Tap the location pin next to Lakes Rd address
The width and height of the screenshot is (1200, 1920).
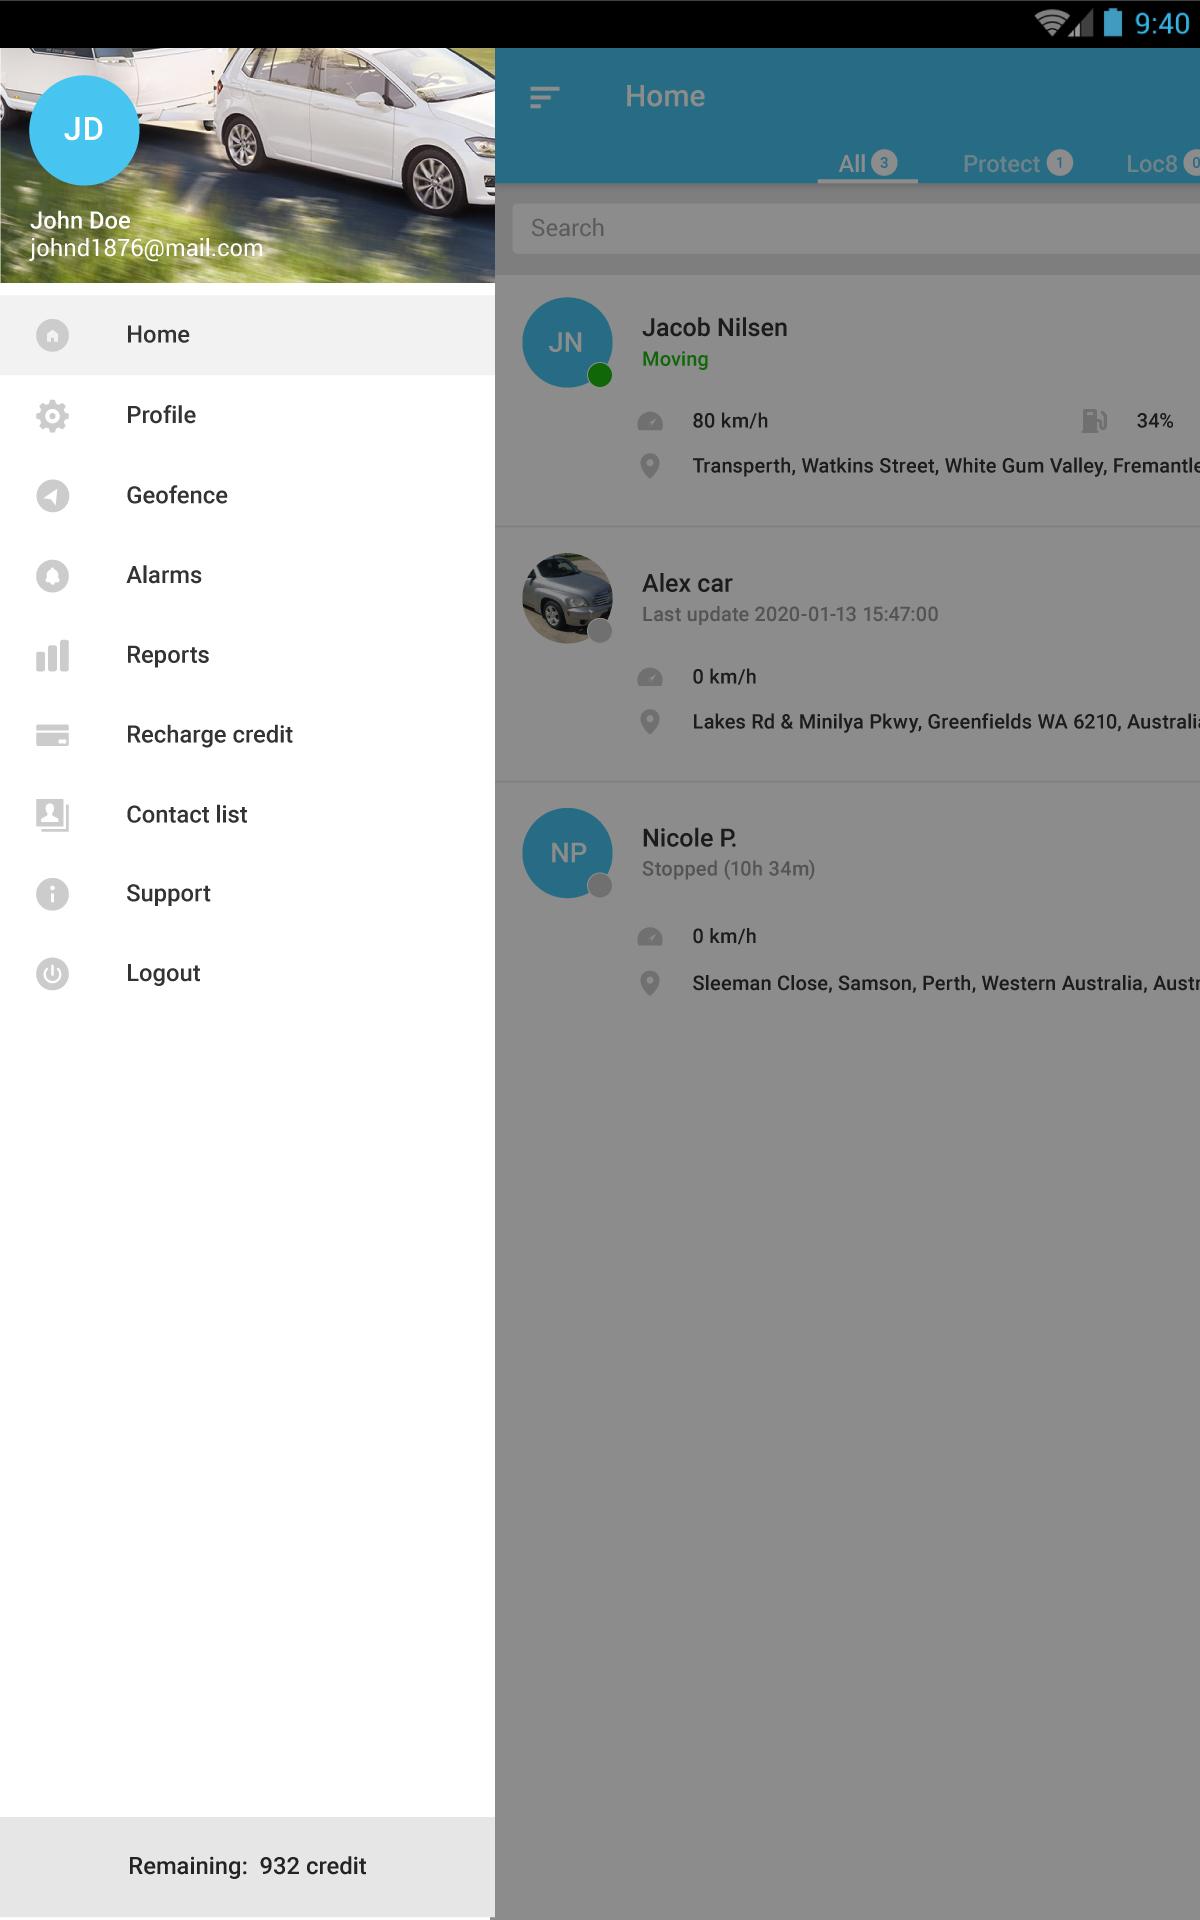click(x=650, y=722)
